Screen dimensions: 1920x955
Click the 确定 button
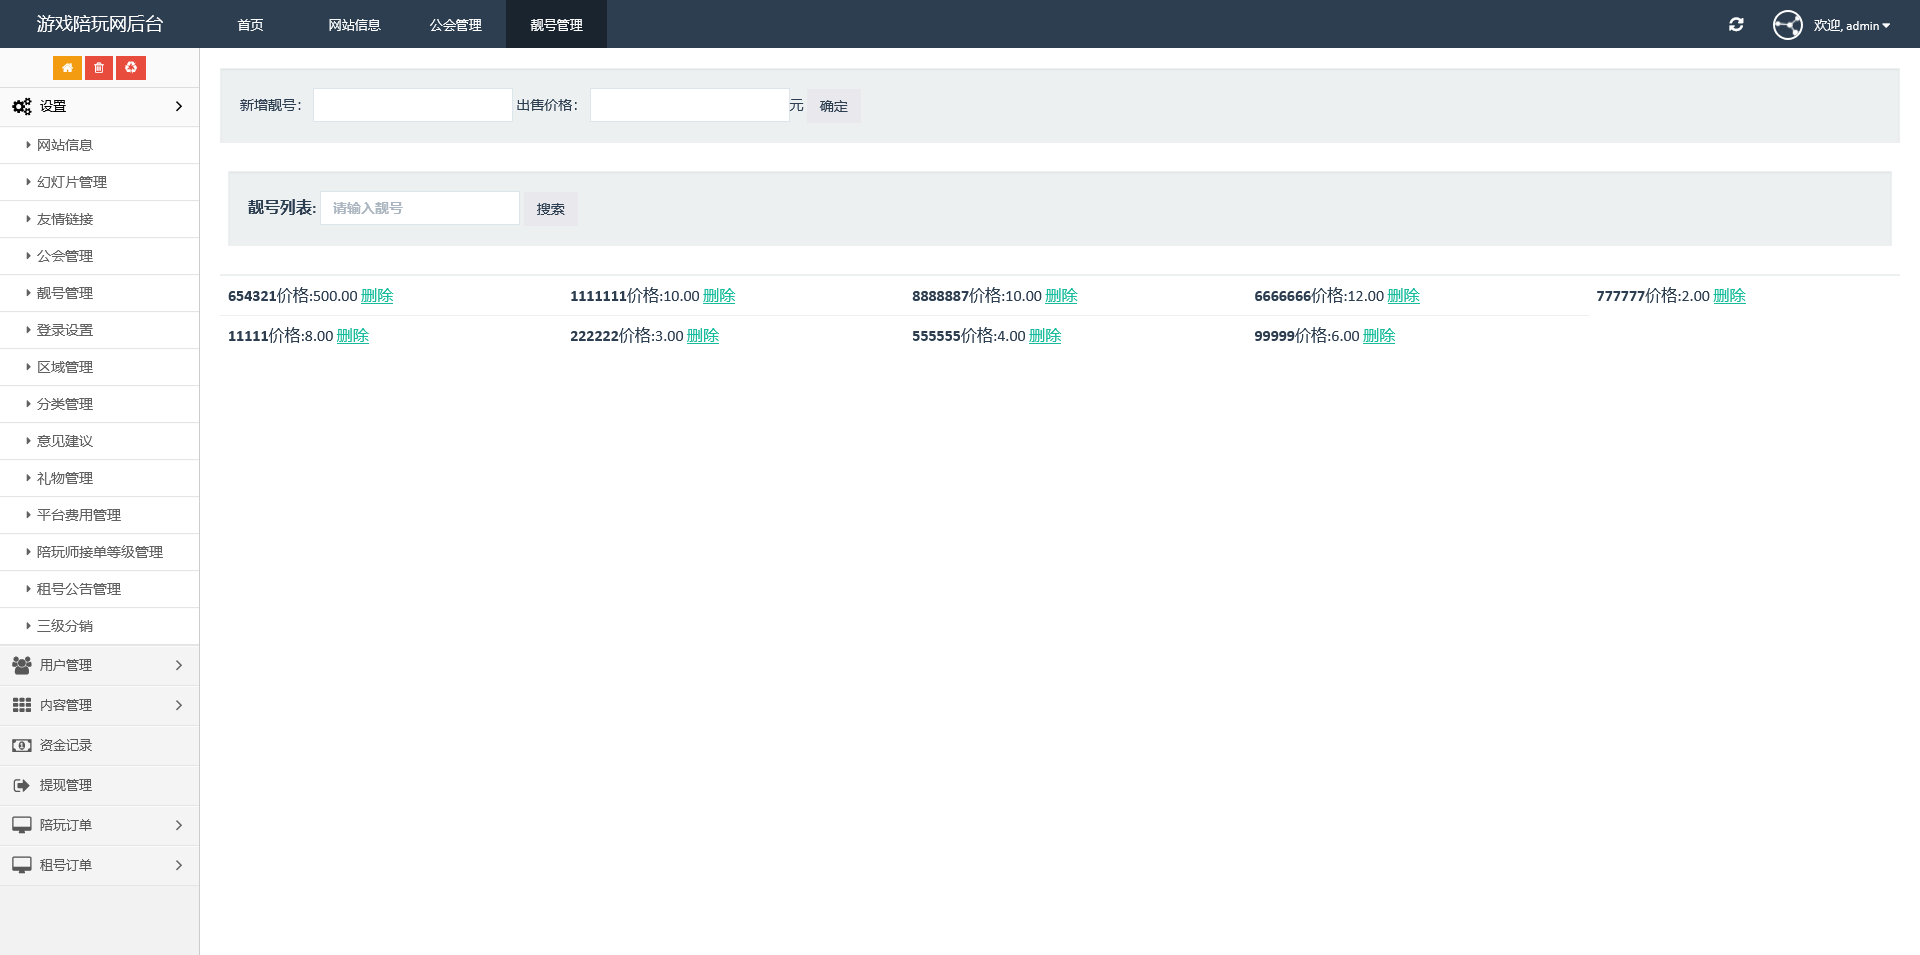coord(834,106)
